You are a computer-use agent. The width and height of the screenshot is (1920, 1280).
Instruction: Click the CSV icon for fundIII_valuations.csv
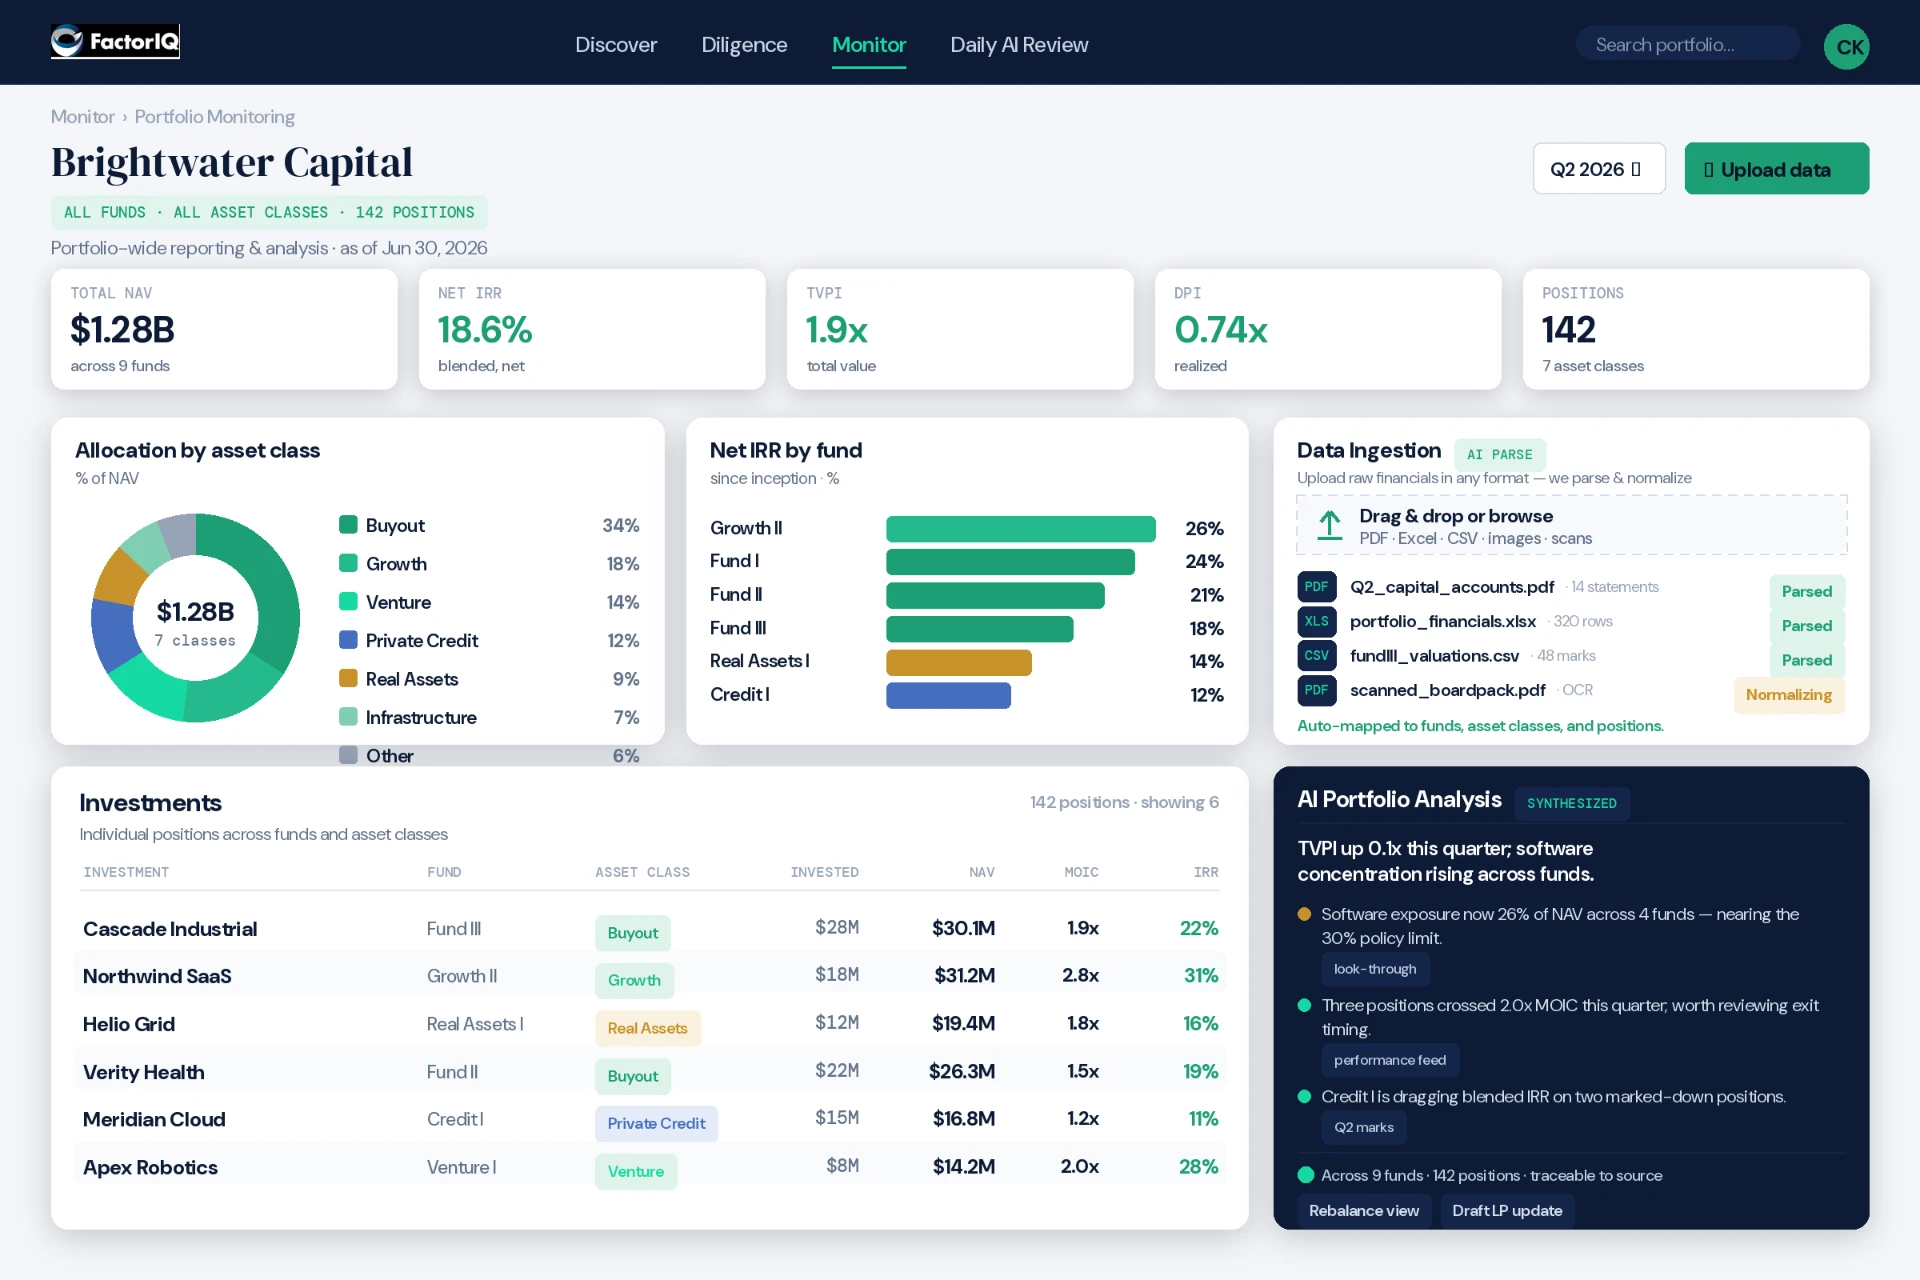tap(1316, 656)
